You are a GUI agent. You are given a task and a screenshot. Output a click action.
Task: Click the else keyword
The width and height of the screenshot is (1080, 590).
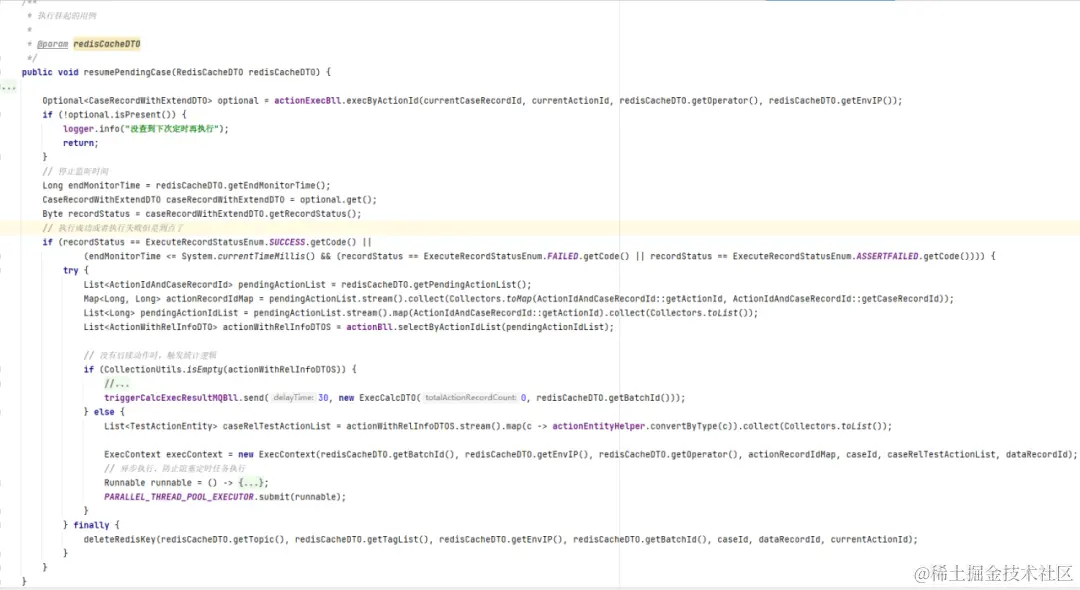[104, 412]
